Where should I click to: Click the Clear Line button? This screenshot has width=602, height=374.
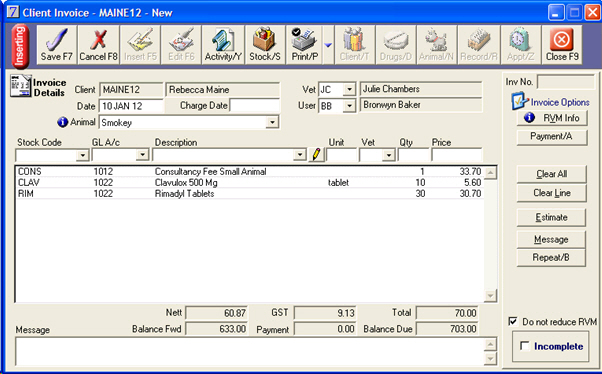[x=551, y=193]
